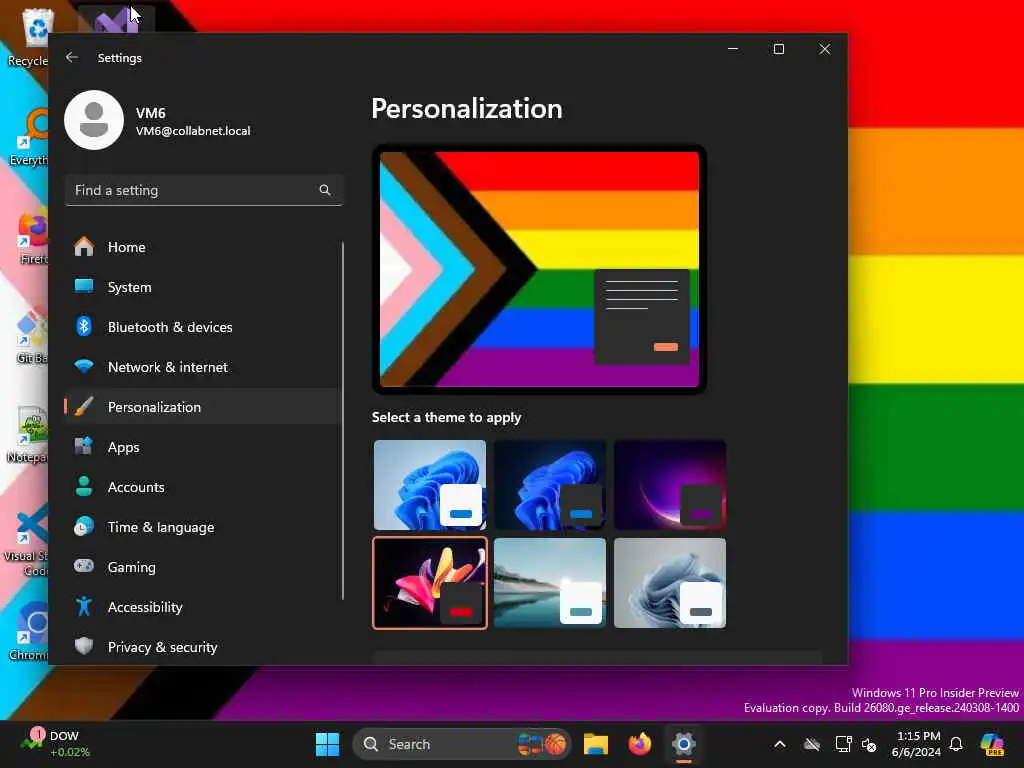Apply the gray Flow theme

(x=670, y=583)
